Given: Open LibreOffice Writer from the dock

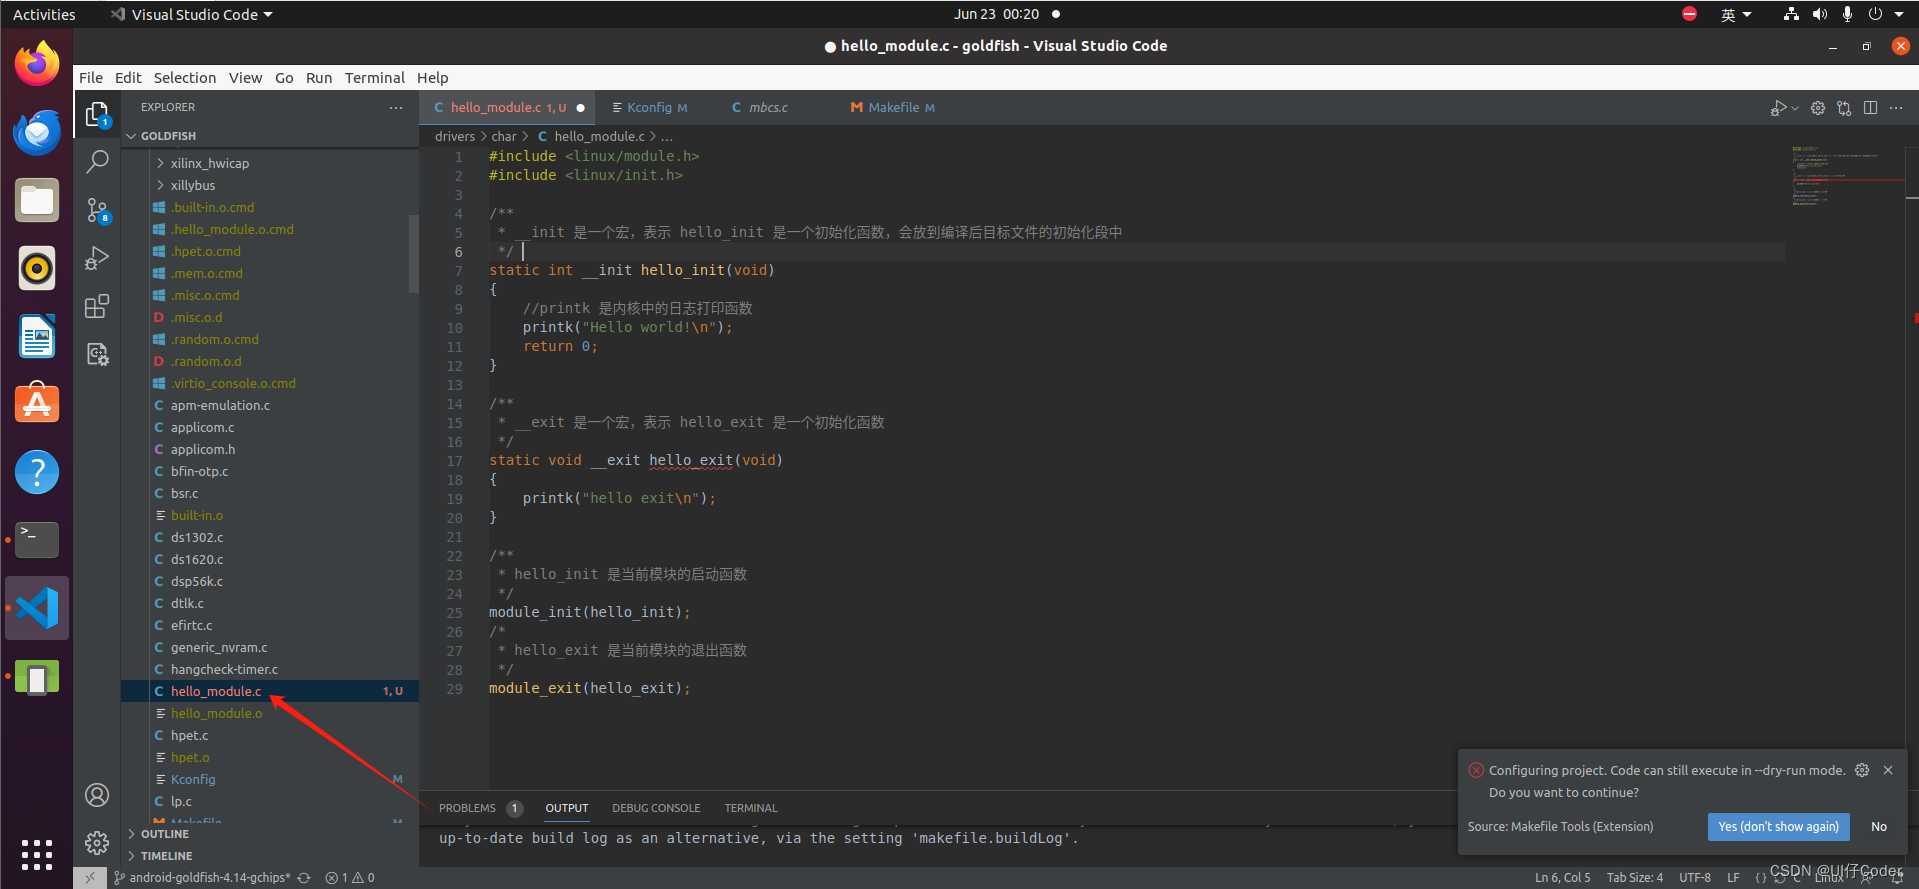Looking at the screenshot, I should 37,336.
